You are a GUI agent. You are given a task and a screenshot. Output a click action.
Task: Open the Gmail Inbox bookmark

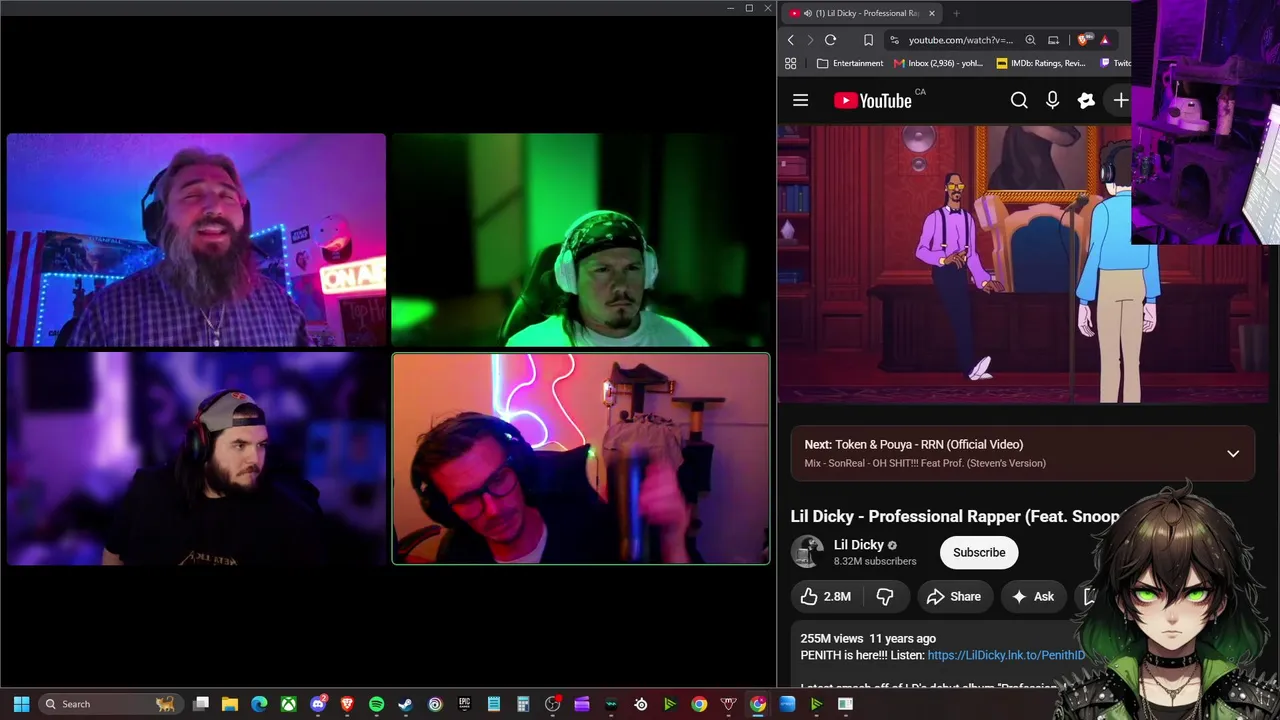(x=938, y=63)
